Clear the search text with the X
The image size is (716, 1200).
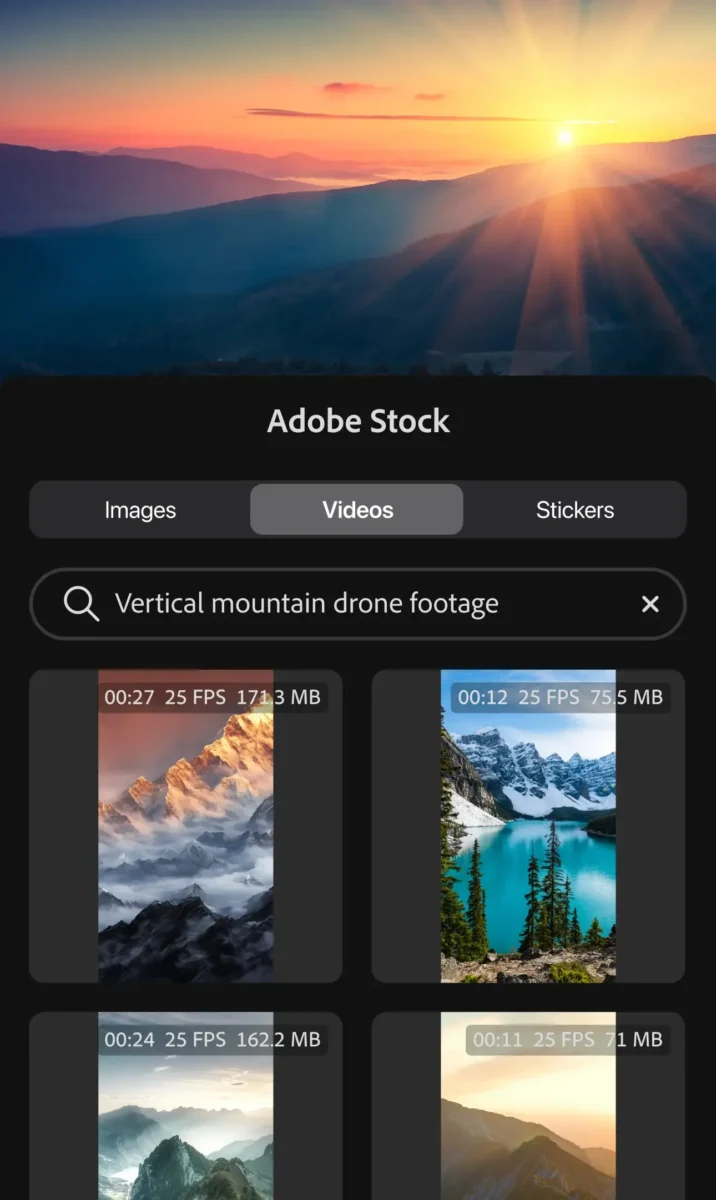point(650,604)
